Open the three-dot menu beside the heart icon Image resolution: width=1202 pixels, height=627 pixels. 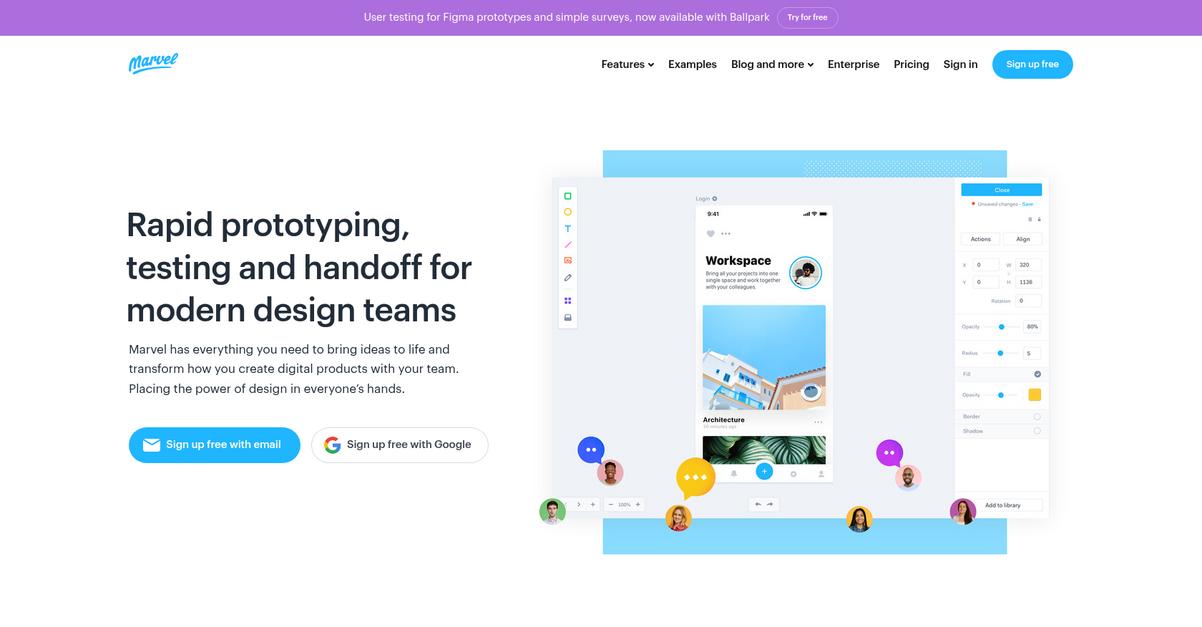click(726, 233)
